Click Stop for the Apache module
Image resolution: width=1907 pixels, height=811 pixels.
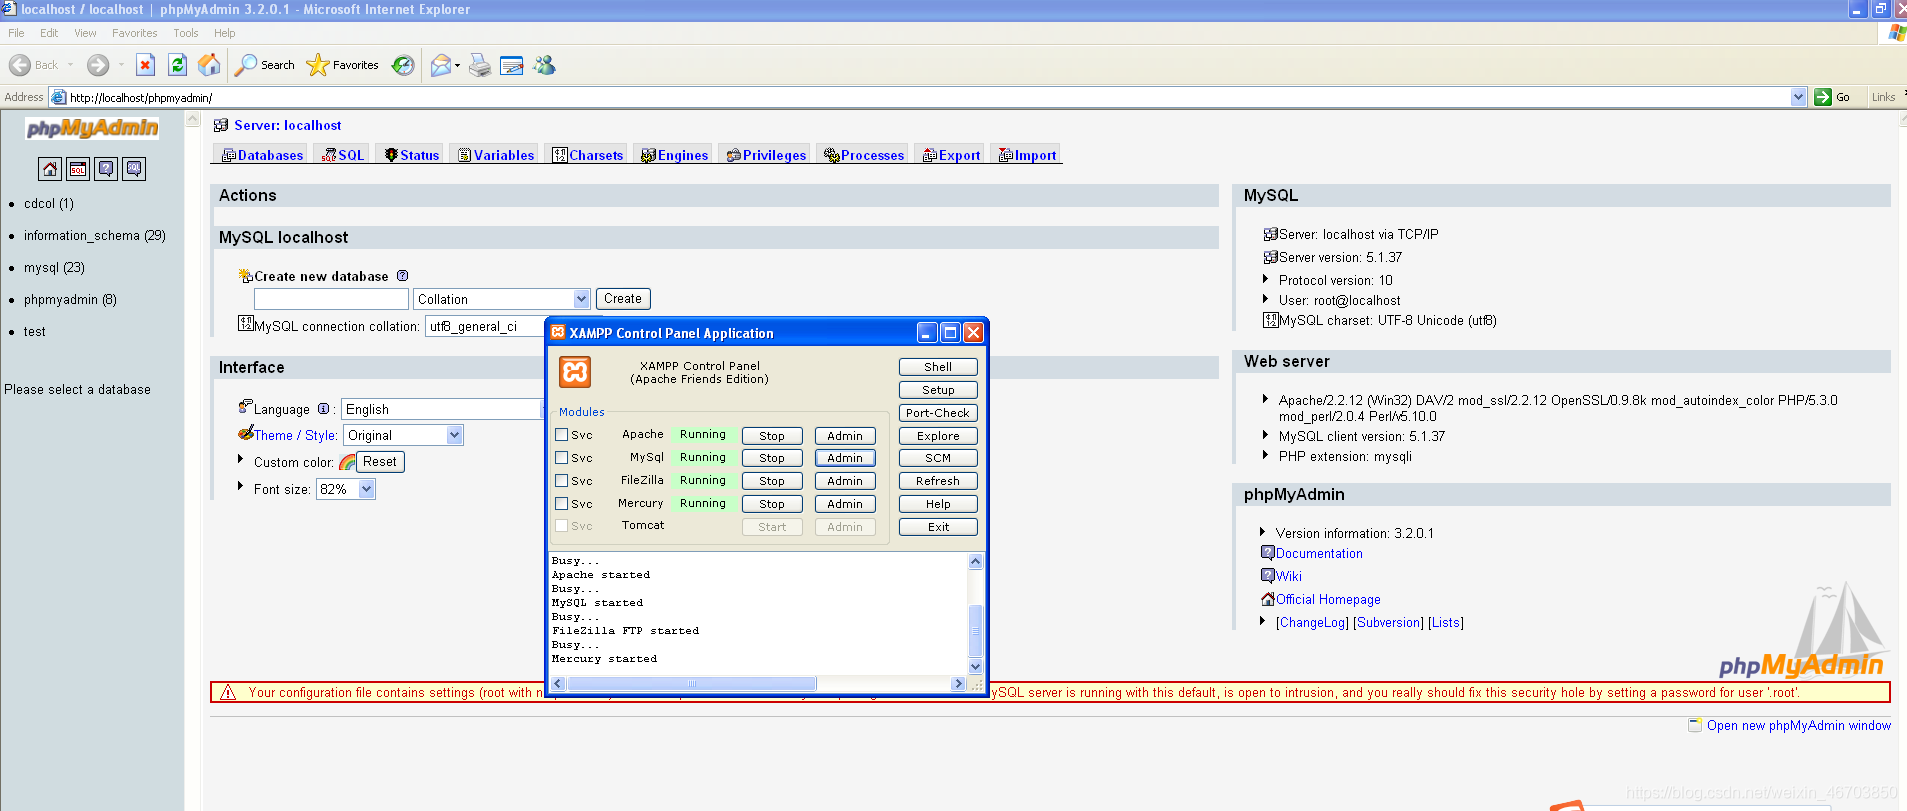[x=772, y=436]
